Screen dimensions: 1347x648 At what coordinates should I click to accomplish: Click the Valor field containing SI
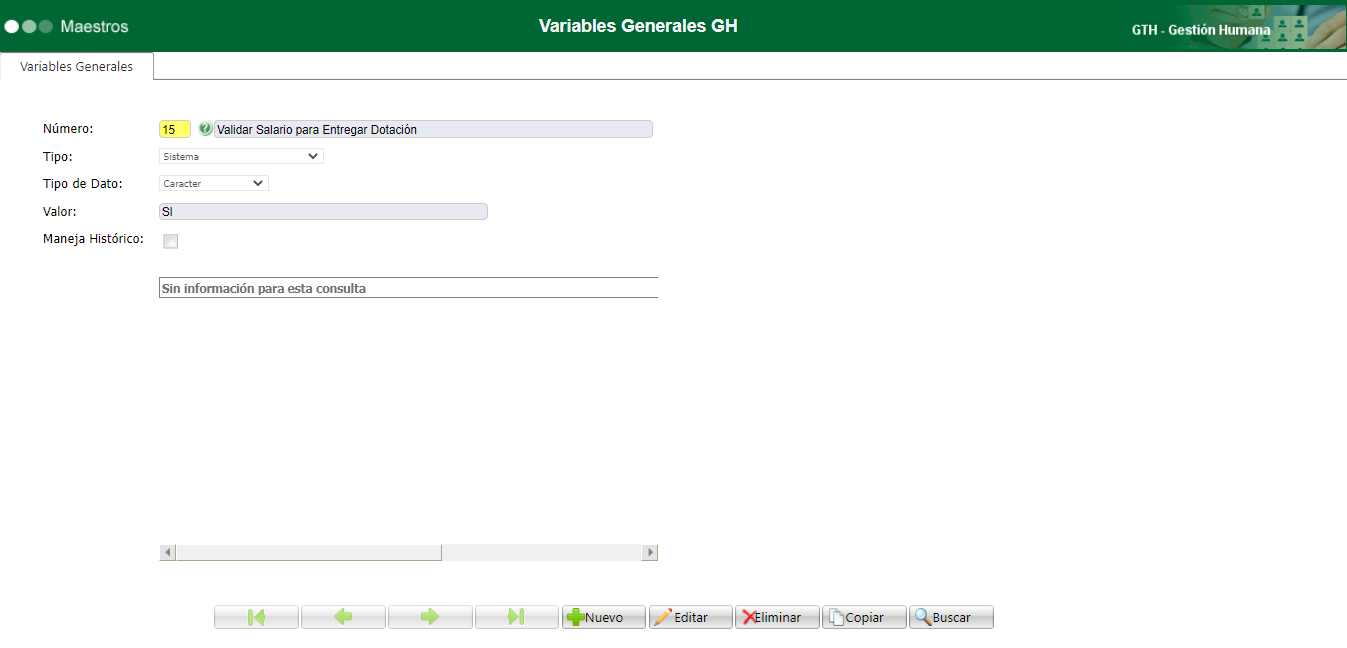323,211
